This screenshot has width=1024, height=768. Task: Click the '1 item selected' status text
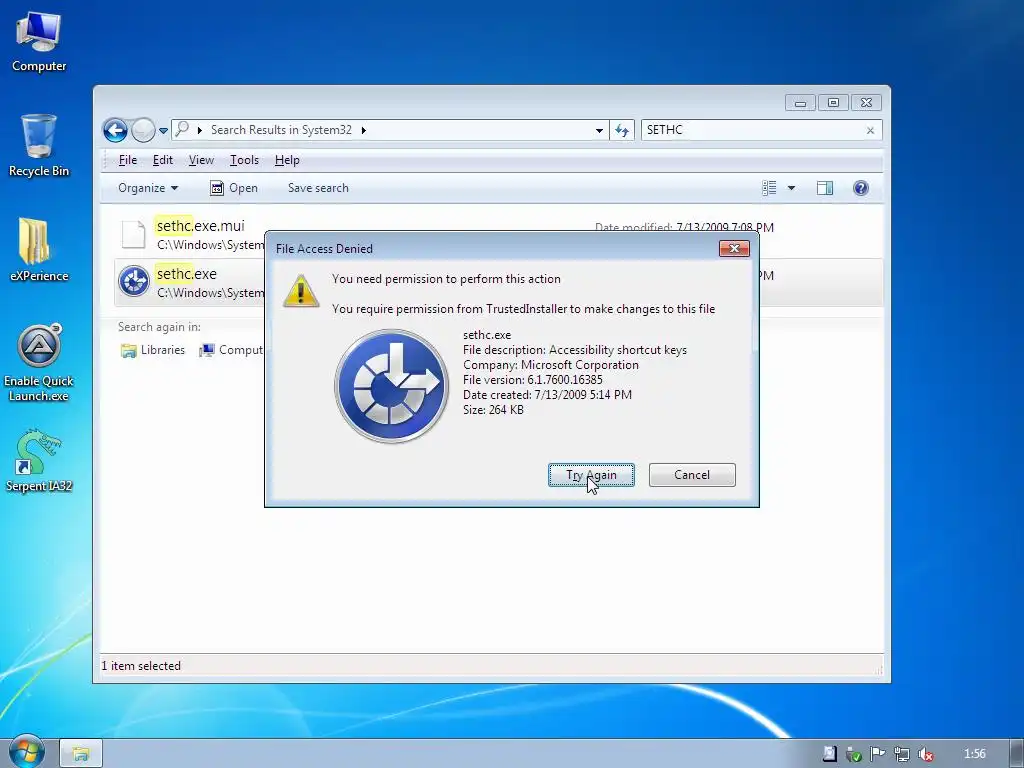pos(141,665)
